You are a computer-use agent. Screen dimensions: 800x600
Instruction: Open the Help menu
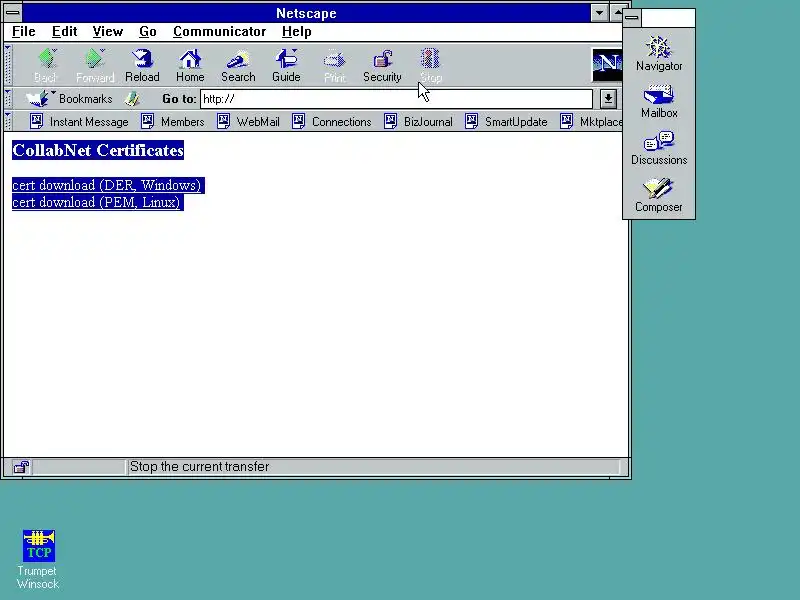296,32
